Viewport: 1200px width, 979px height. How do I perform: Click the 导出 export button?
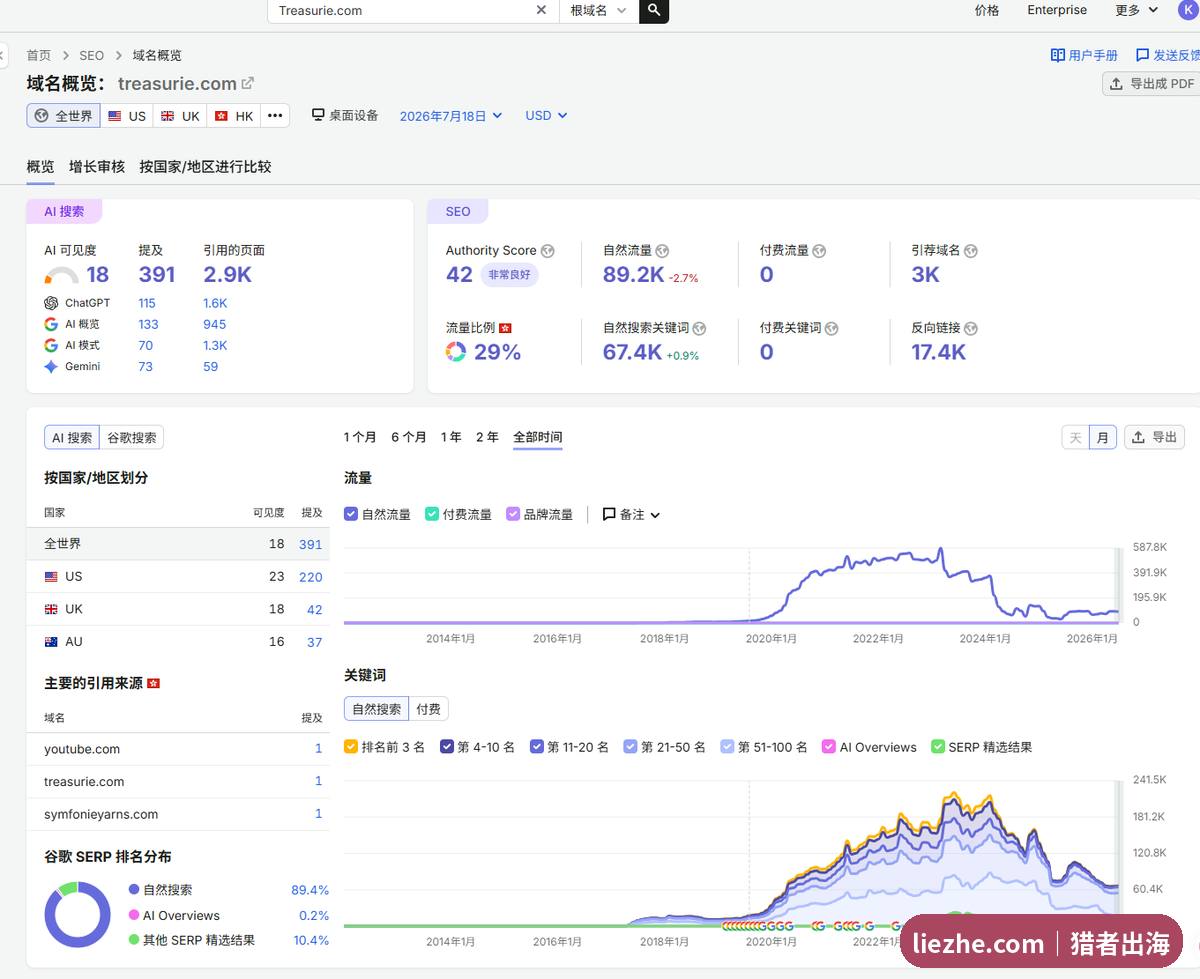point(1154,437)
